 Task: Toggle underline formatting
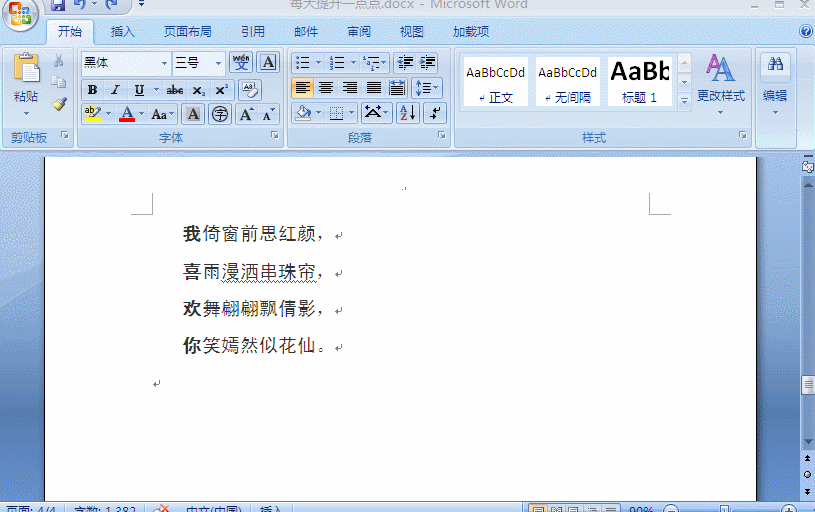[139, 90]
